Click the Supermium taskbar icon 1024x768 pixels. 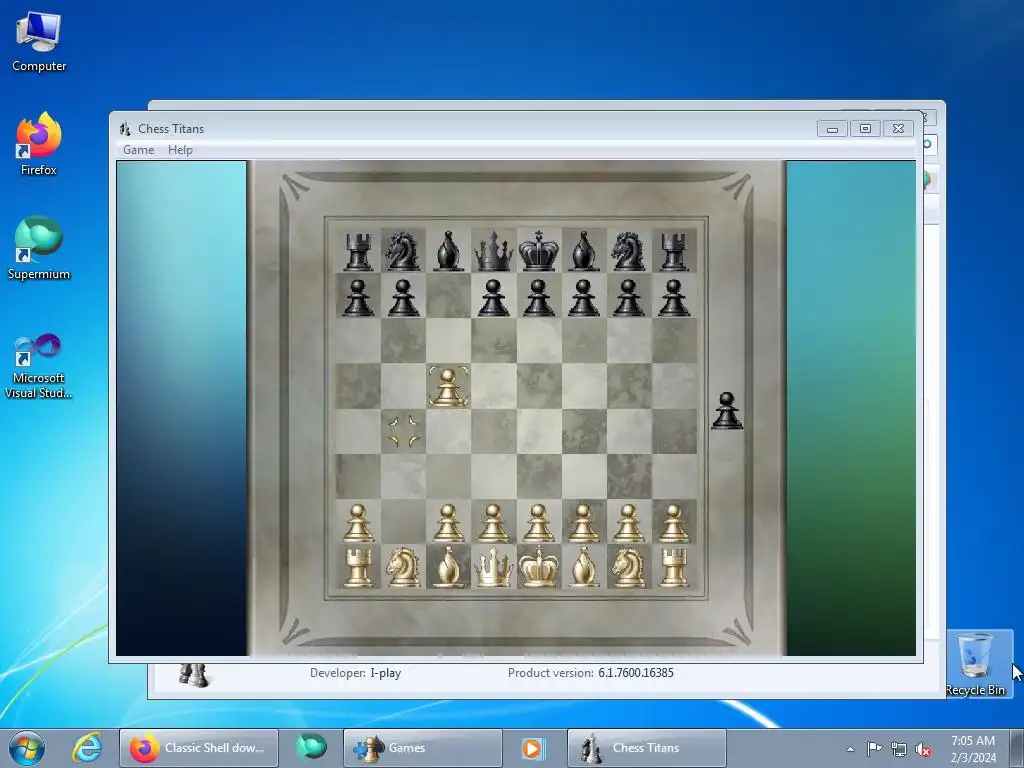312,748
